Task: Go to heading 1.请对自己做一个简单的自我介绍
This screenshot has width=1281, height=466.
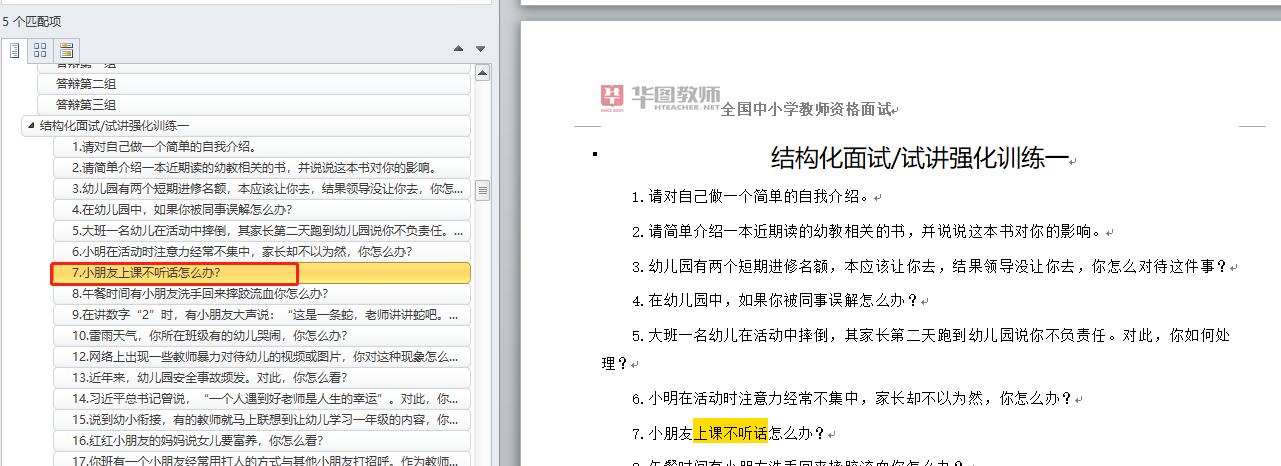Action: click(163, 147)
